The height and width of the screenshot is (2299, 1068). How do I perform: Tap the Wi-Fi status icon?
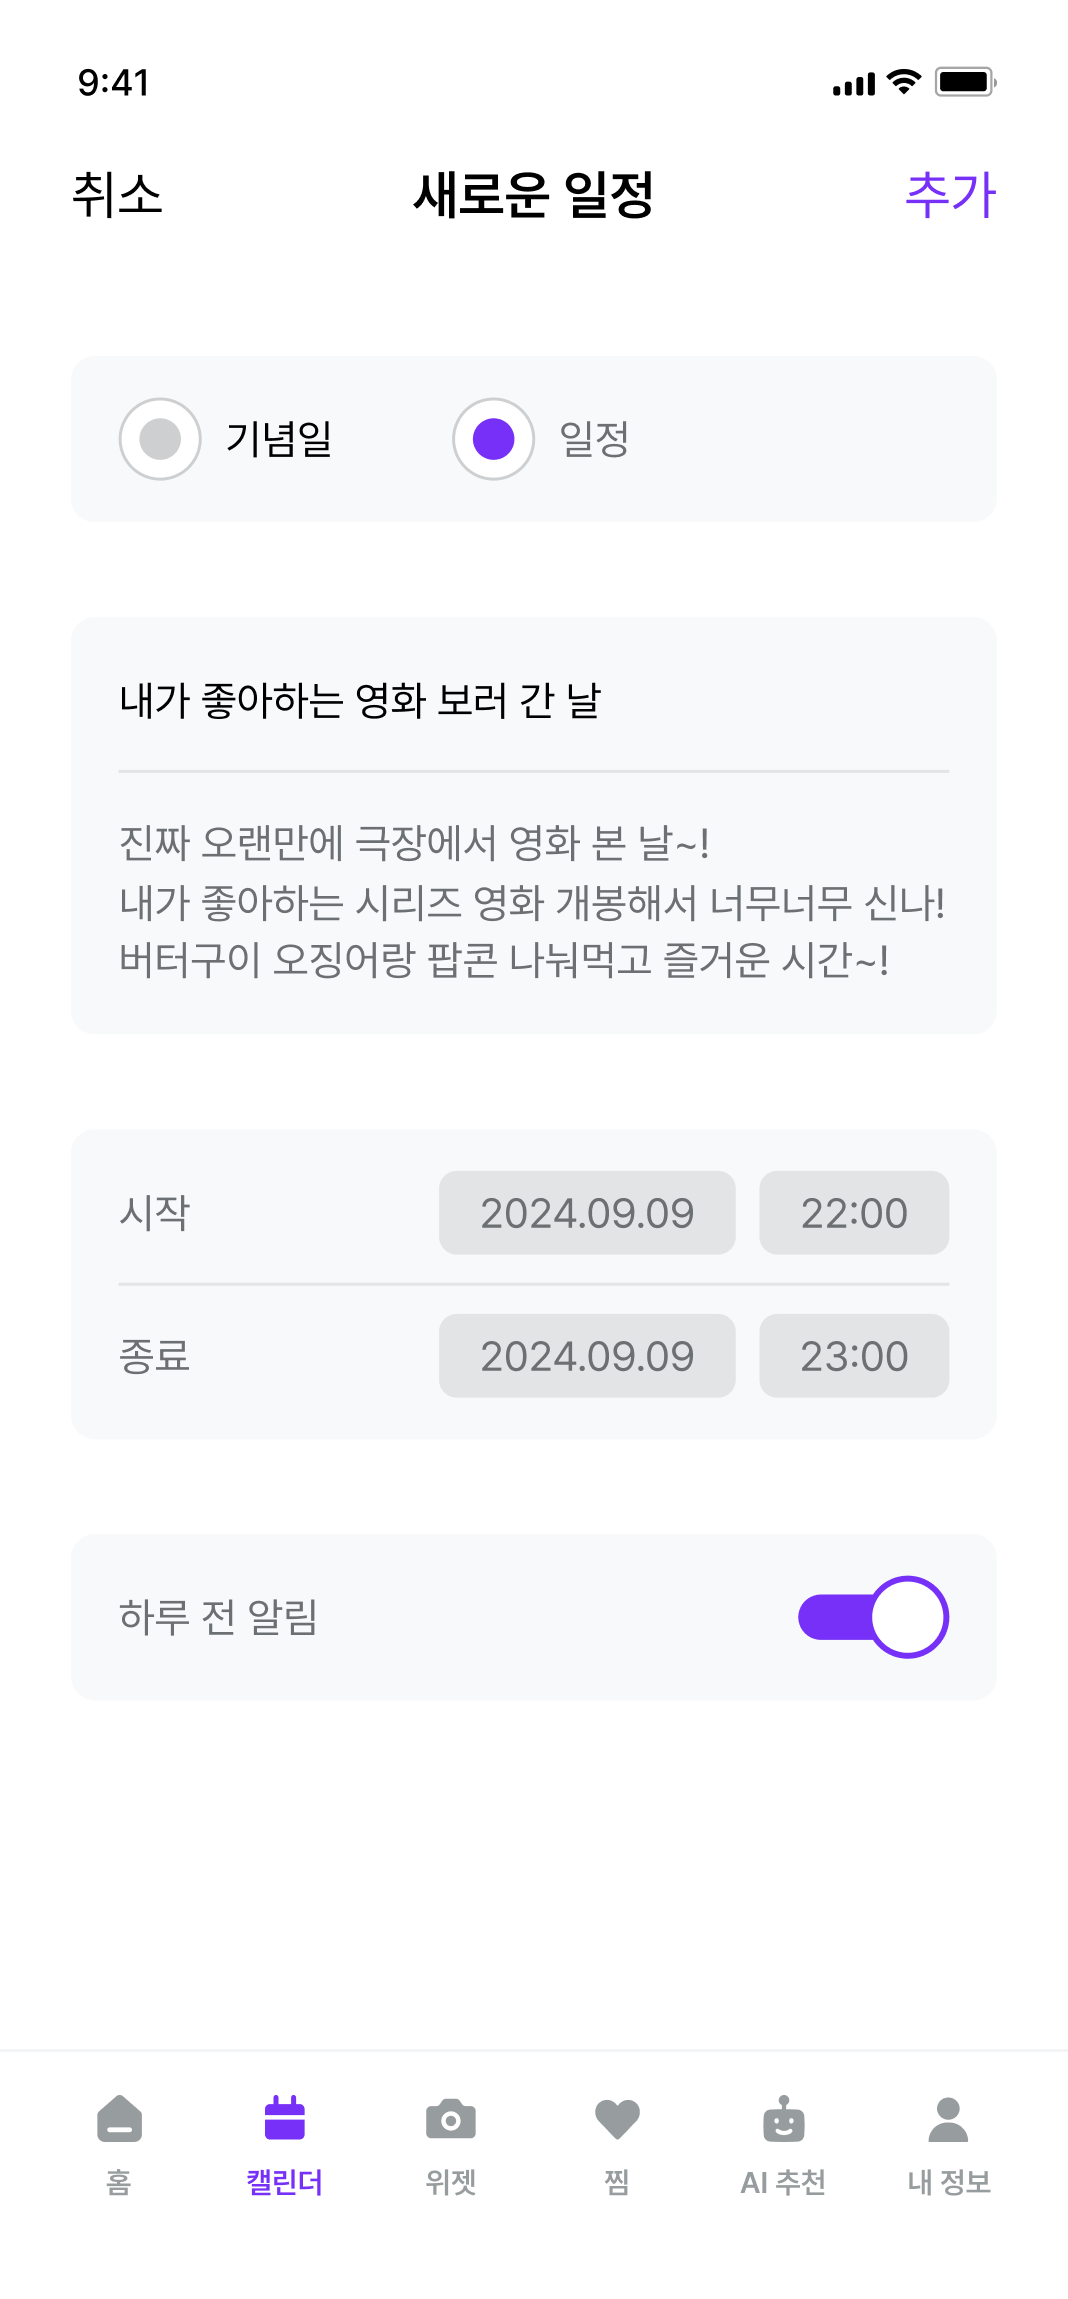[904, 82]
